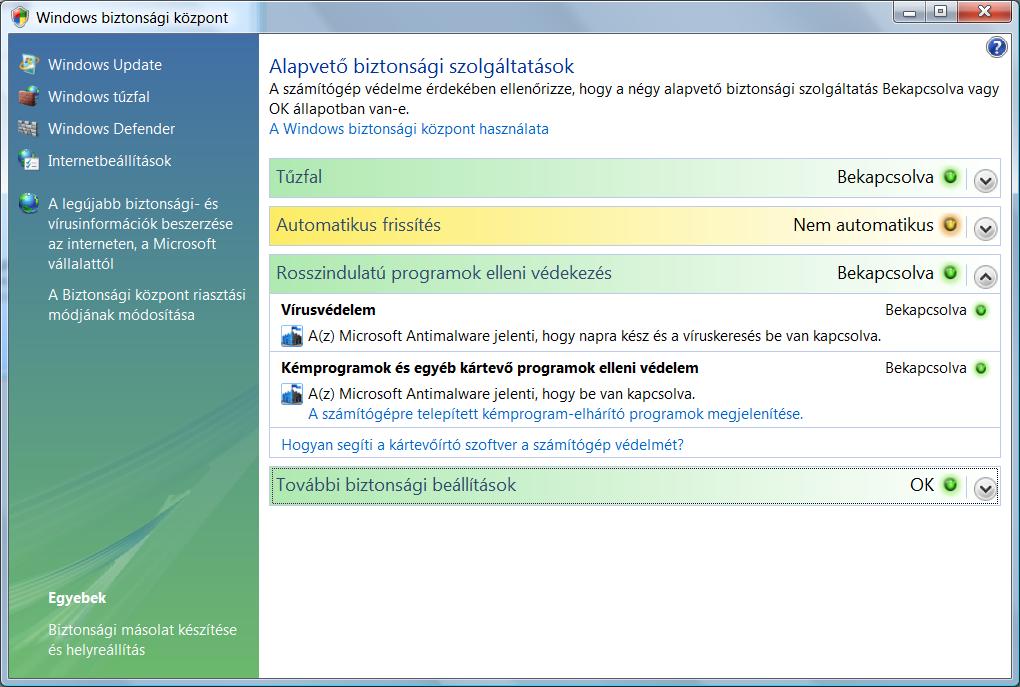Click the Windows Update shield icon
This screenshot has height=687, width=1020.
click(x=28, y=65)
